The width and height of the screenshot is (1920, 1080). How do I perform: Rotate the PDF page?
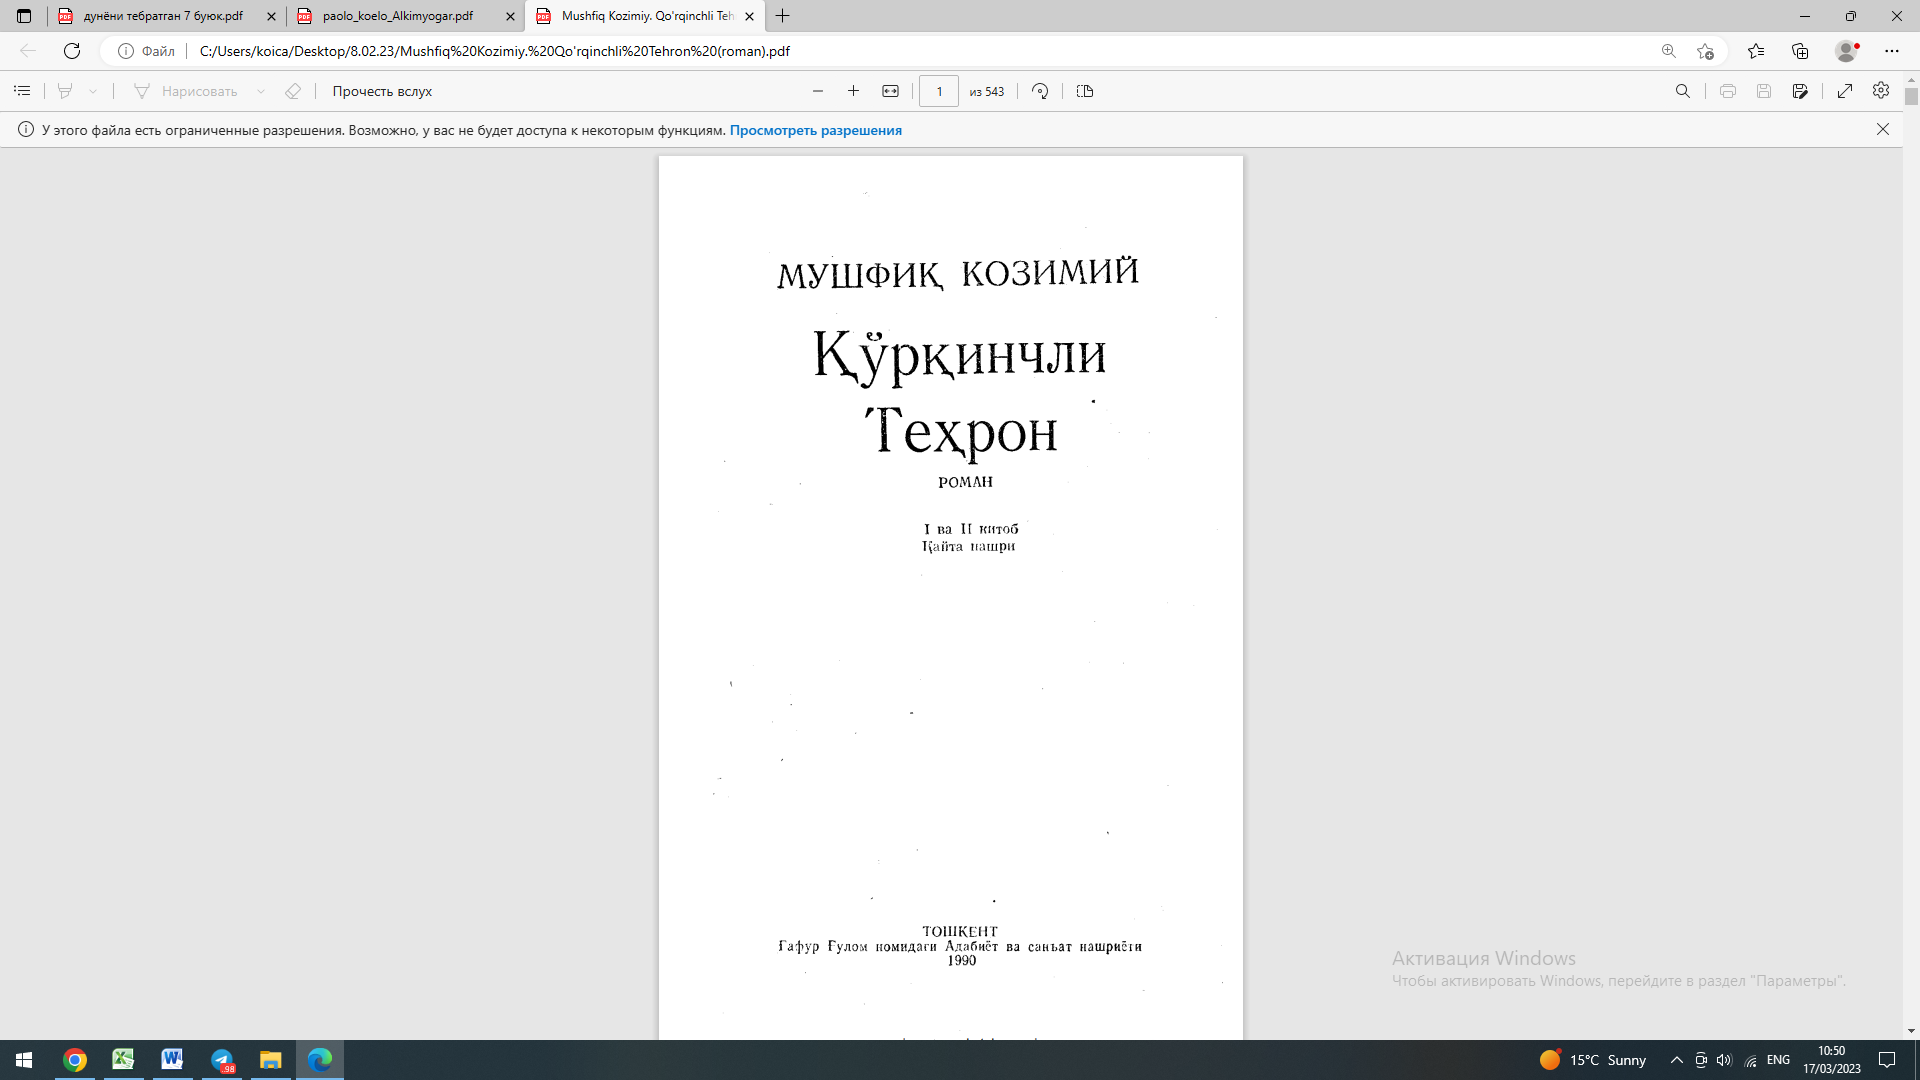tap(1040, 91)
